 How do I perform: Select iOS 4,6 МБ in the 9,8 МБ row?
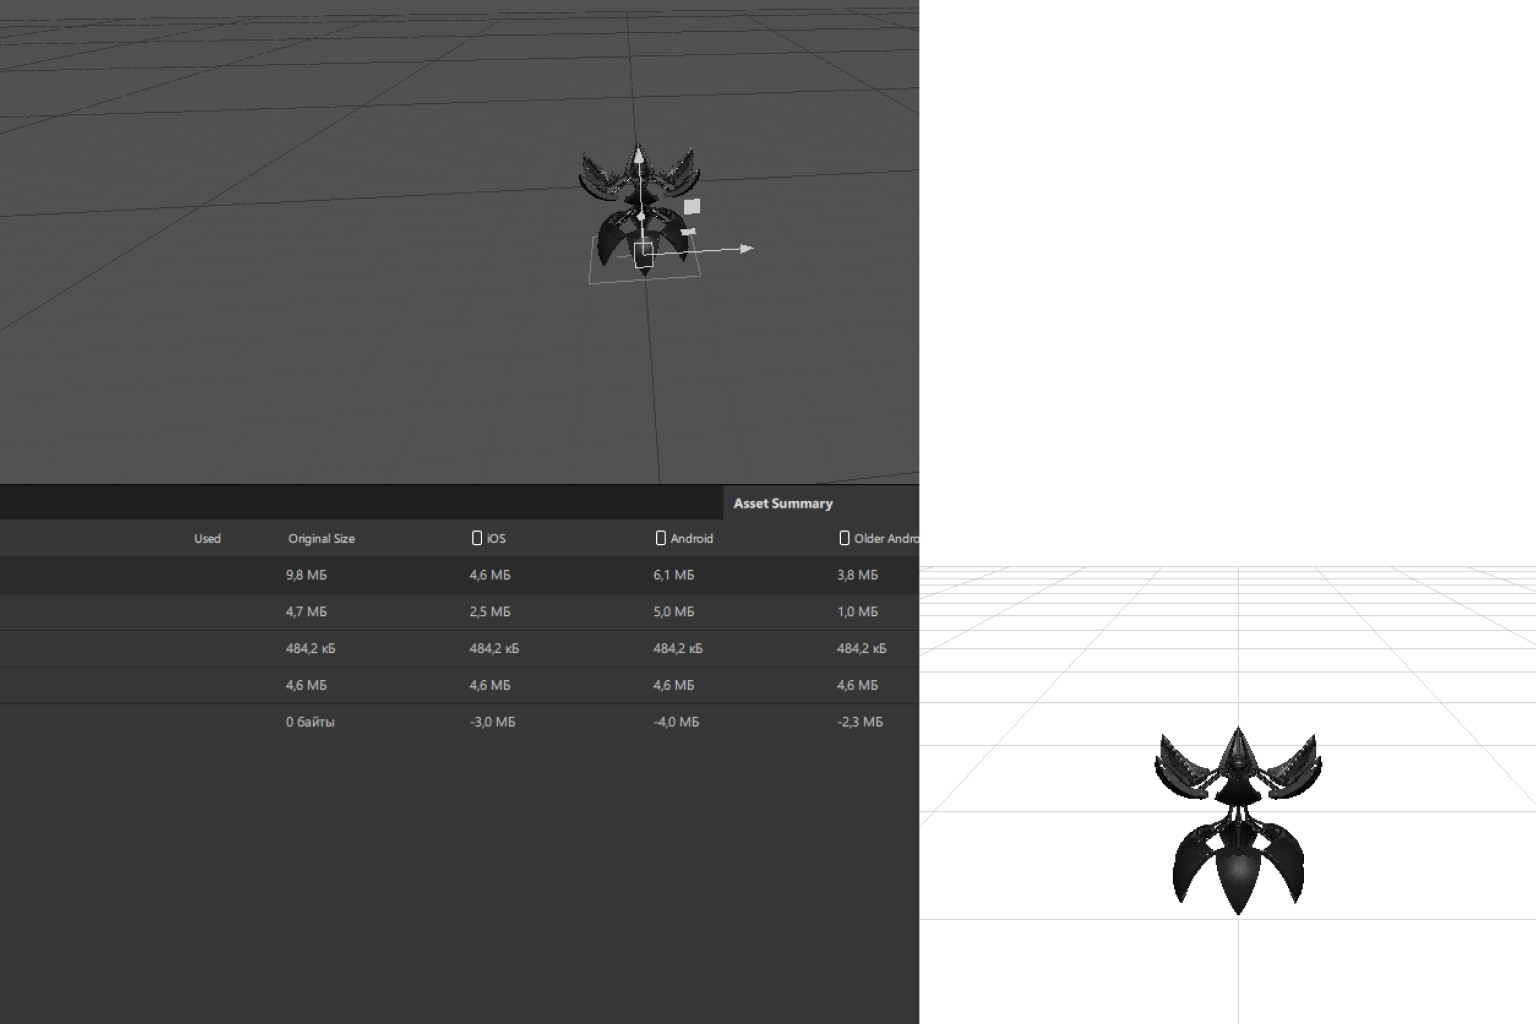click(490, 575)
